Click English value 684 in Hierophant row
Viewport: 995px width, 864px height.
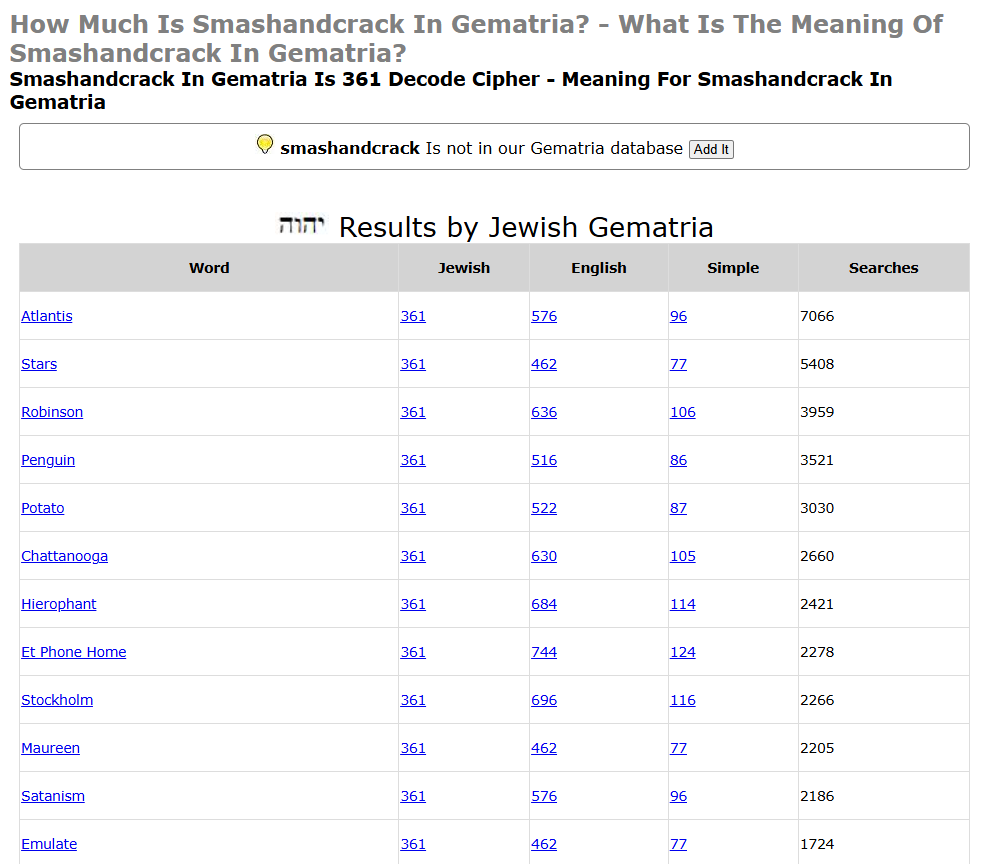(x=544, y=605)
